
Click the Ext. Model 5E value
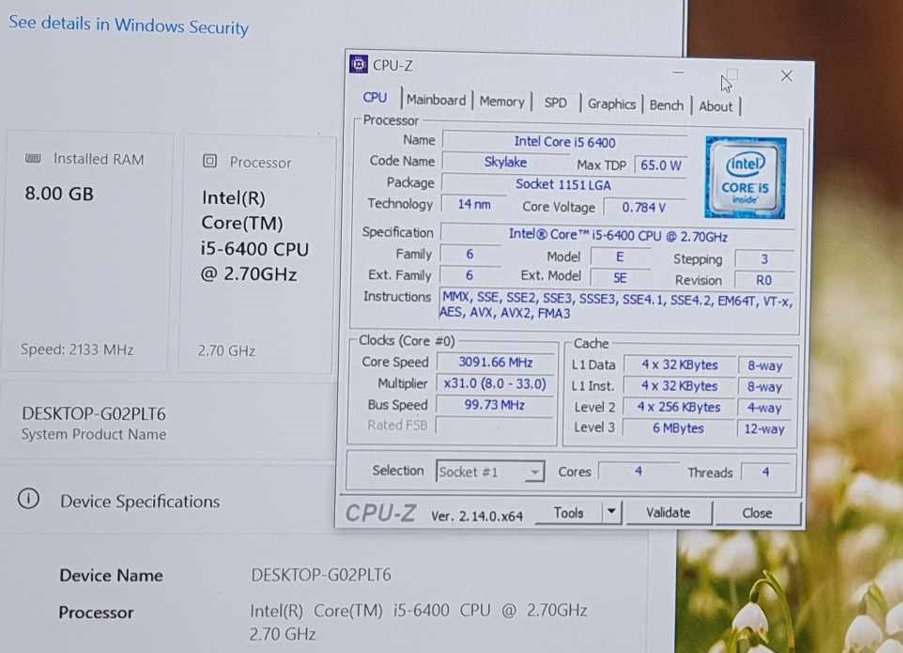[x=620, y=278]
